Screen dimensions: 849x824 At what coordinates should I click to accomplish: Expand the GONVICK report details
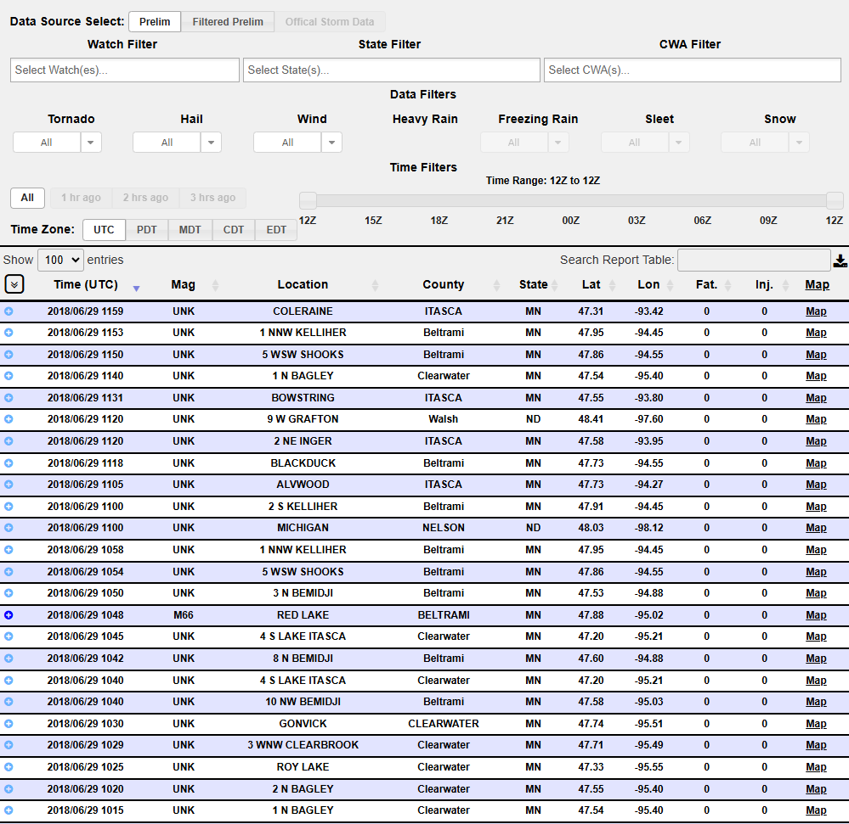(x=9, y=724)
